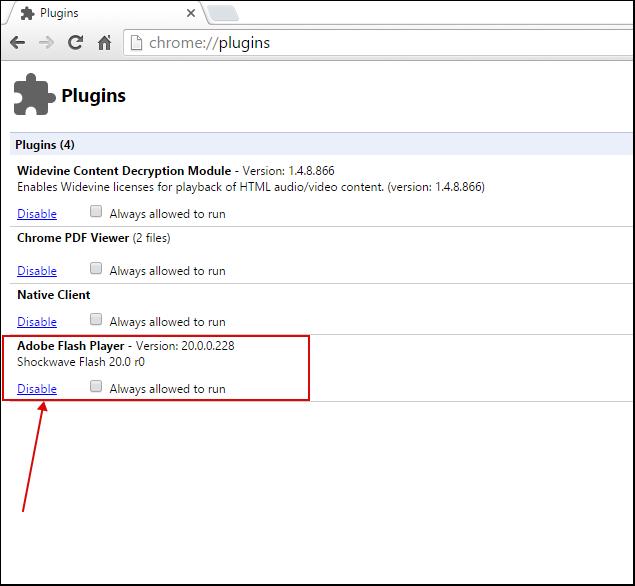The width and height of the screenshot is (635, 586).
Task: Click the puzzle piece icon in tab
Action: [27, 13]
